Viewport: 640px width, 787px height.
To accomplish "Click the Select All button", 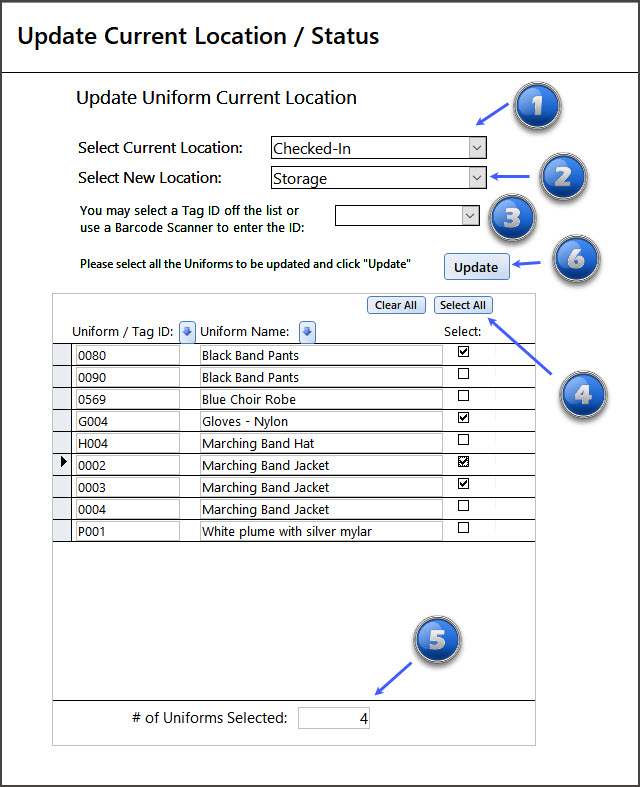I will tap(463, 305).
